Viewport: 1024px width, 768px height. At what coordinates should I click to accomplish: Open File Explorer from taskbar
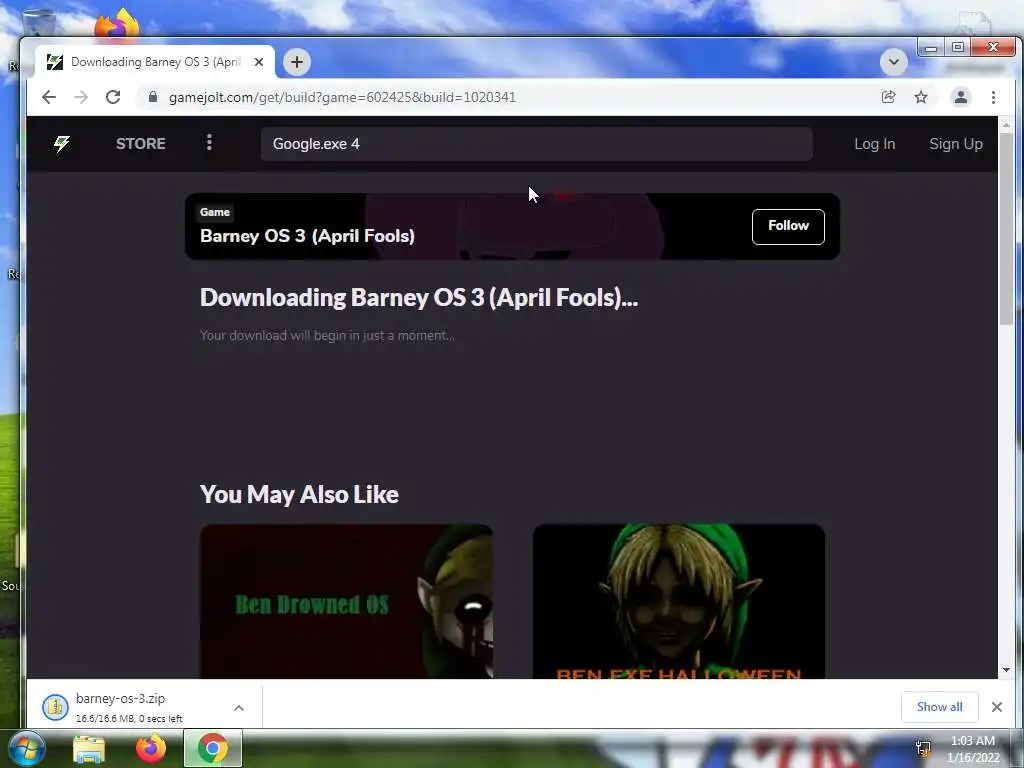point(89,749)
